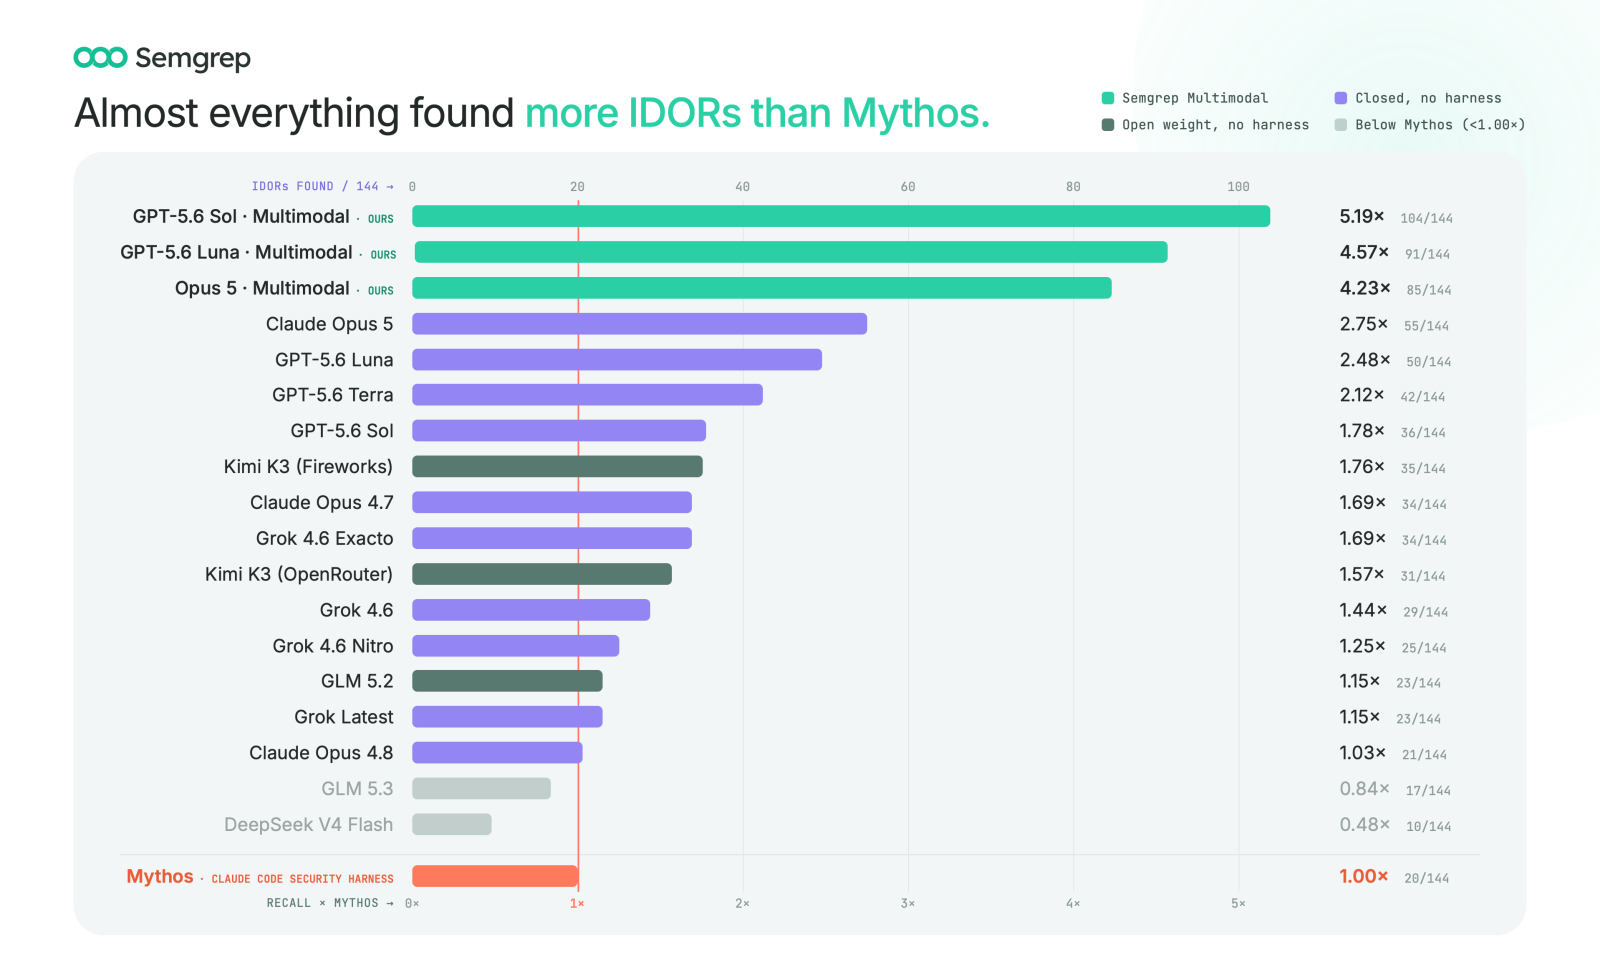Screen dimensions: 1600x972
Task: Click the Semgrep logo icon
Action: [100, 58]
